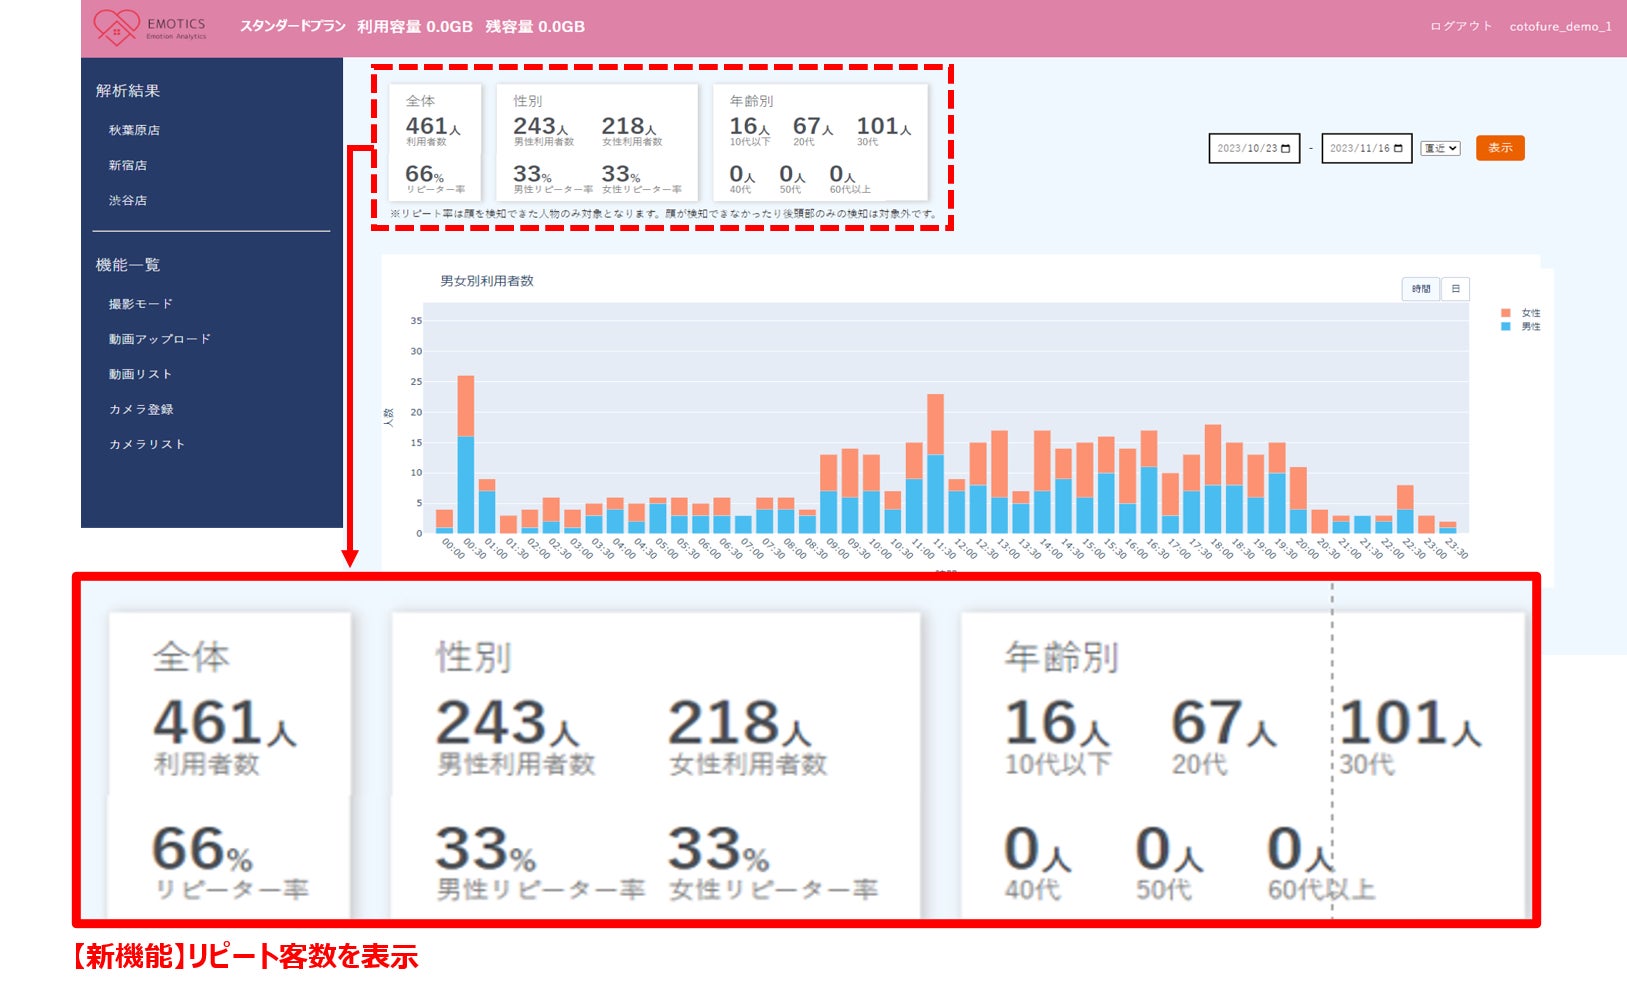
Task: Go to カメラ登録 page
Action: coord(141,409)
